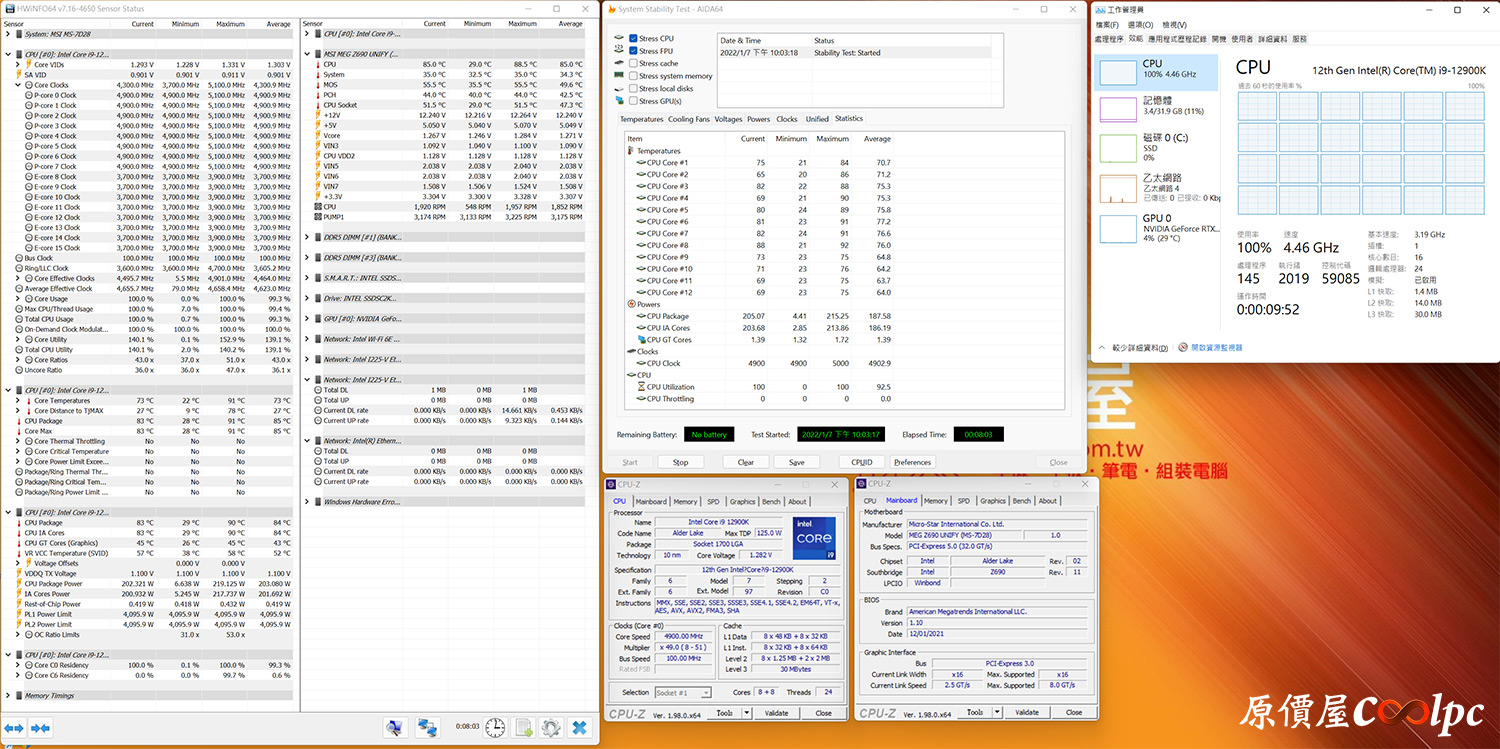
Task: Click Close button in right CPU-Z
Action: [x=1073, y=713]
